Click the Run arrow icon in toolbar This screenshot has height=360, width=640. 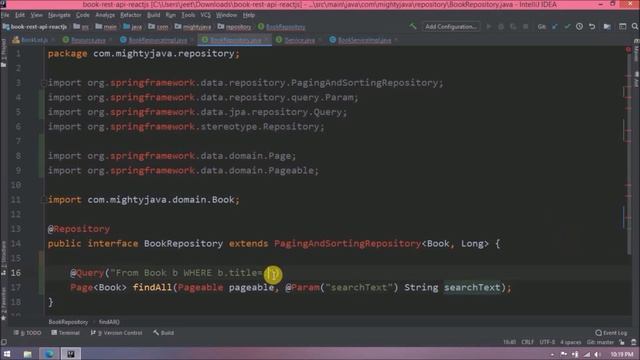(x=489, y=27)
